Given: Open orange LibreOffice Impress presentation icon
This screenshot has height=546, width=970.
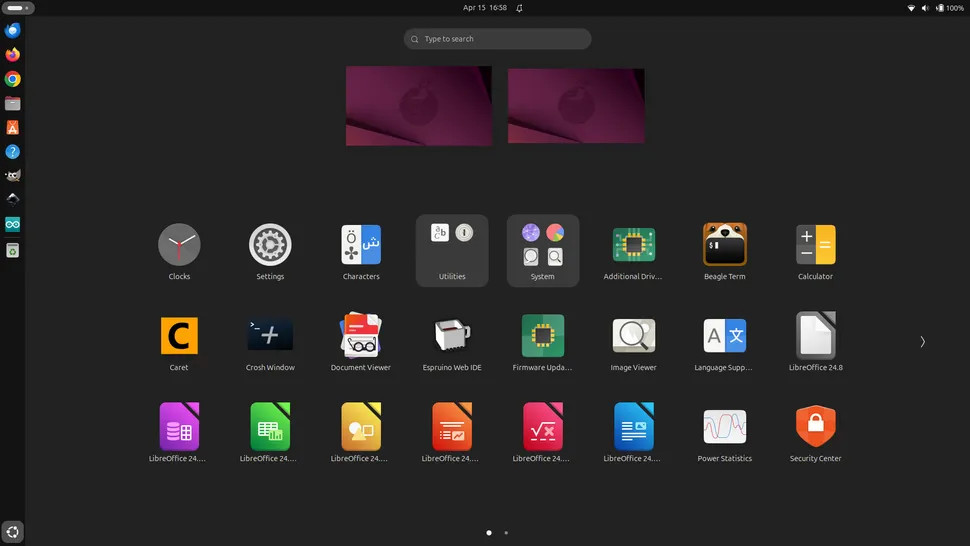Looking at the screenshot, I should tap(452, 427).
